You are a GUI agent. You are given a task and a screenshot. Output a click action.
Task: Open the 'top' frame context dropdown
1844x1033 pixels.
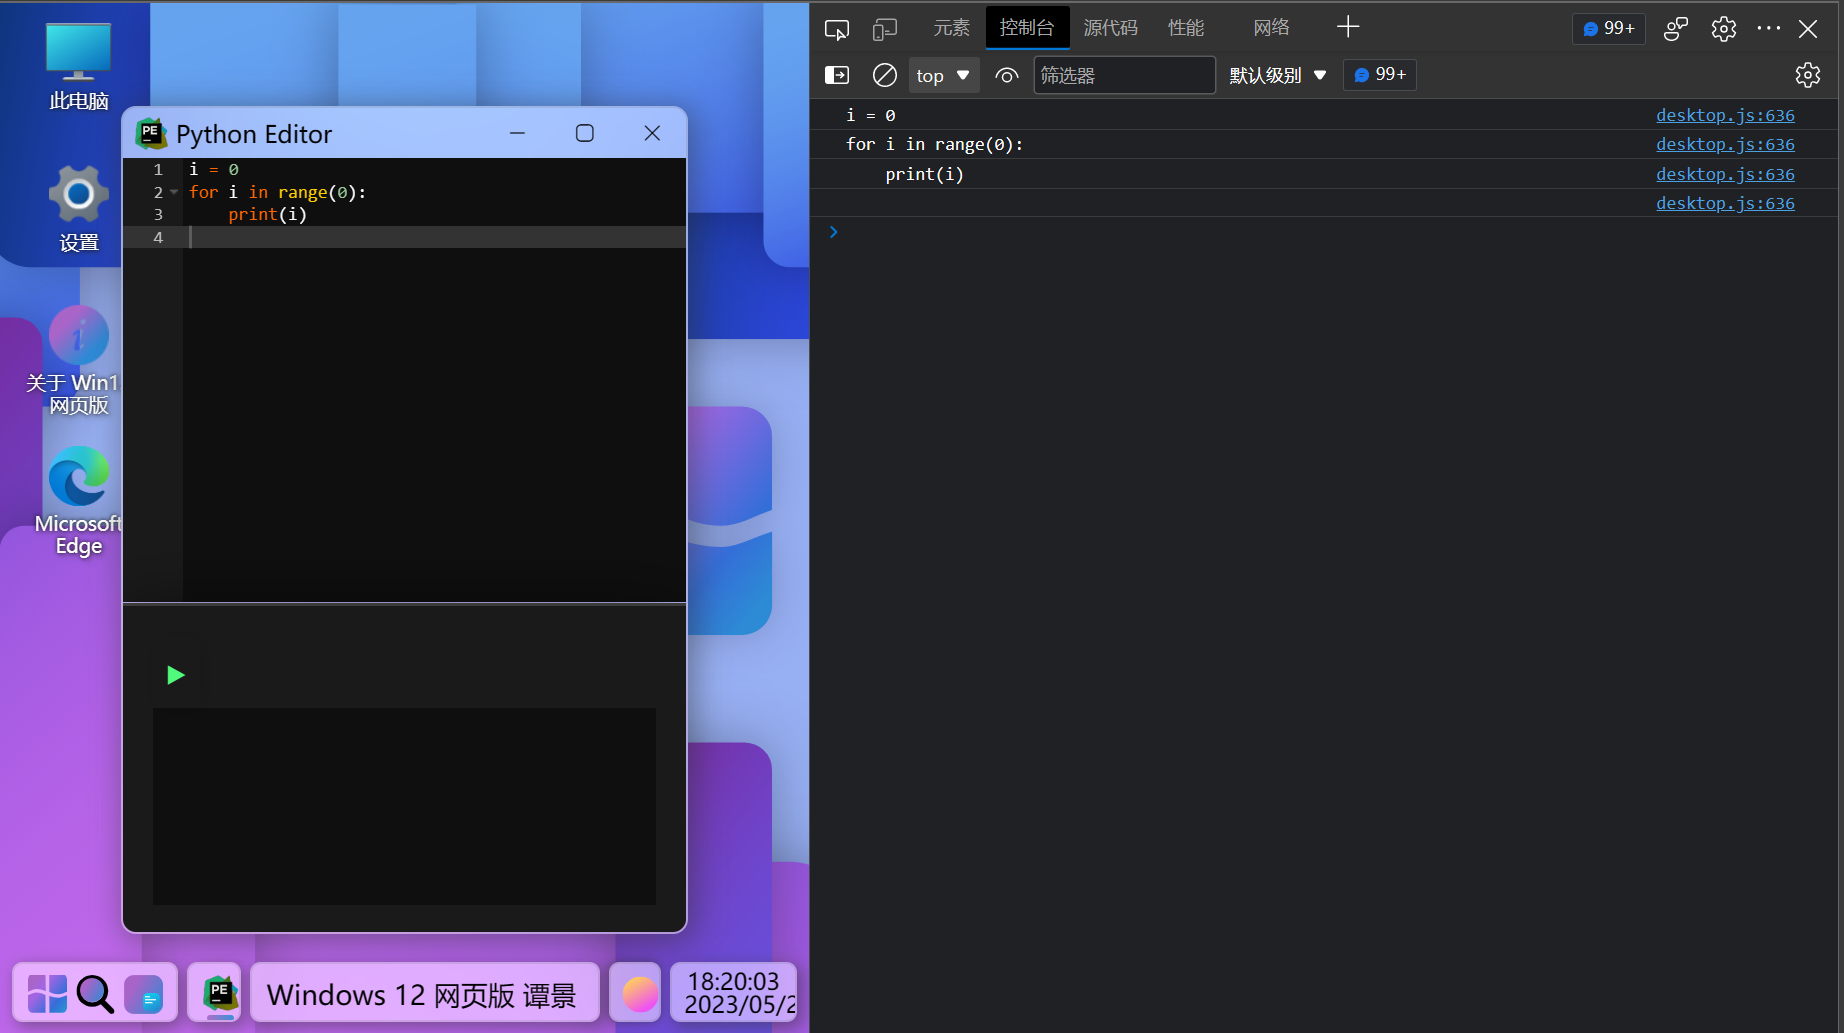pos(942,74)
